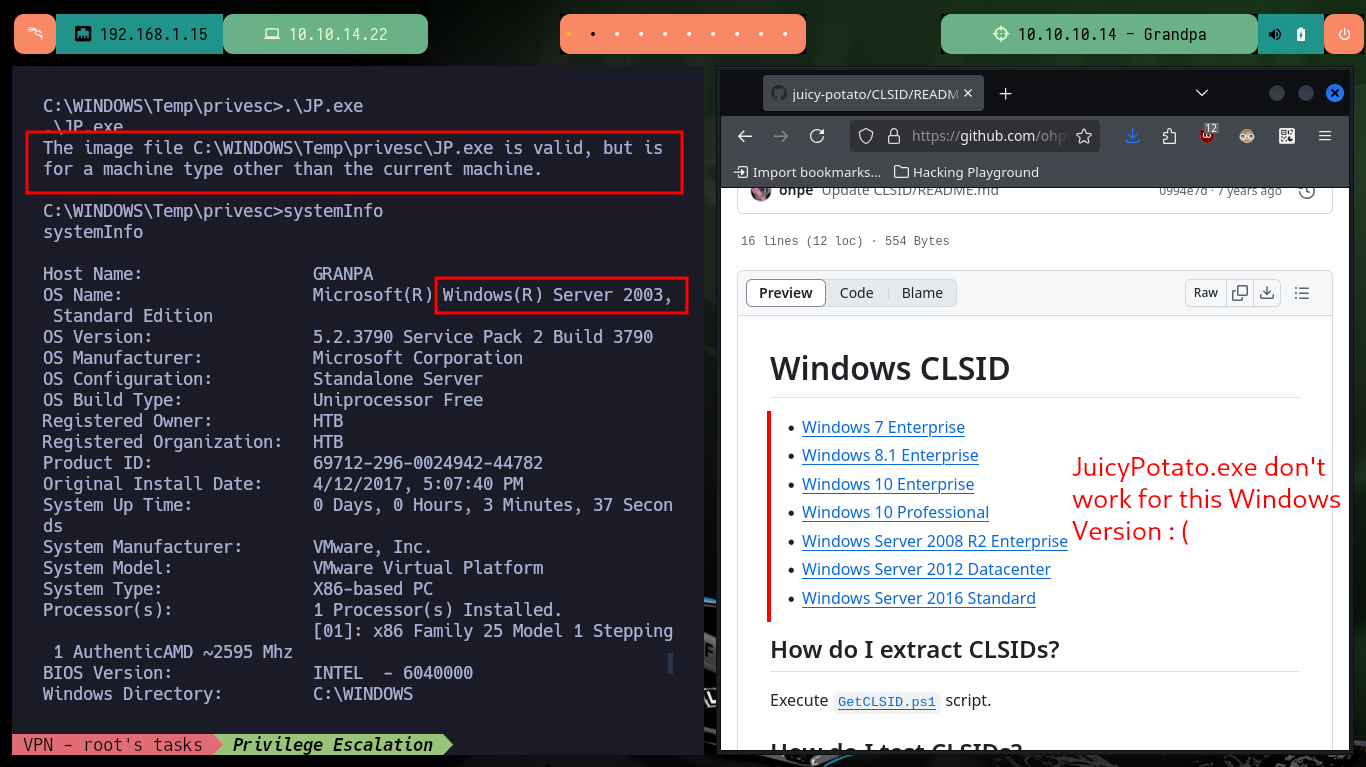Open the GetCLSID.ps1 script link
Image resolution: width=1366 pixels, height=767 pixels.
click(887, 701)
